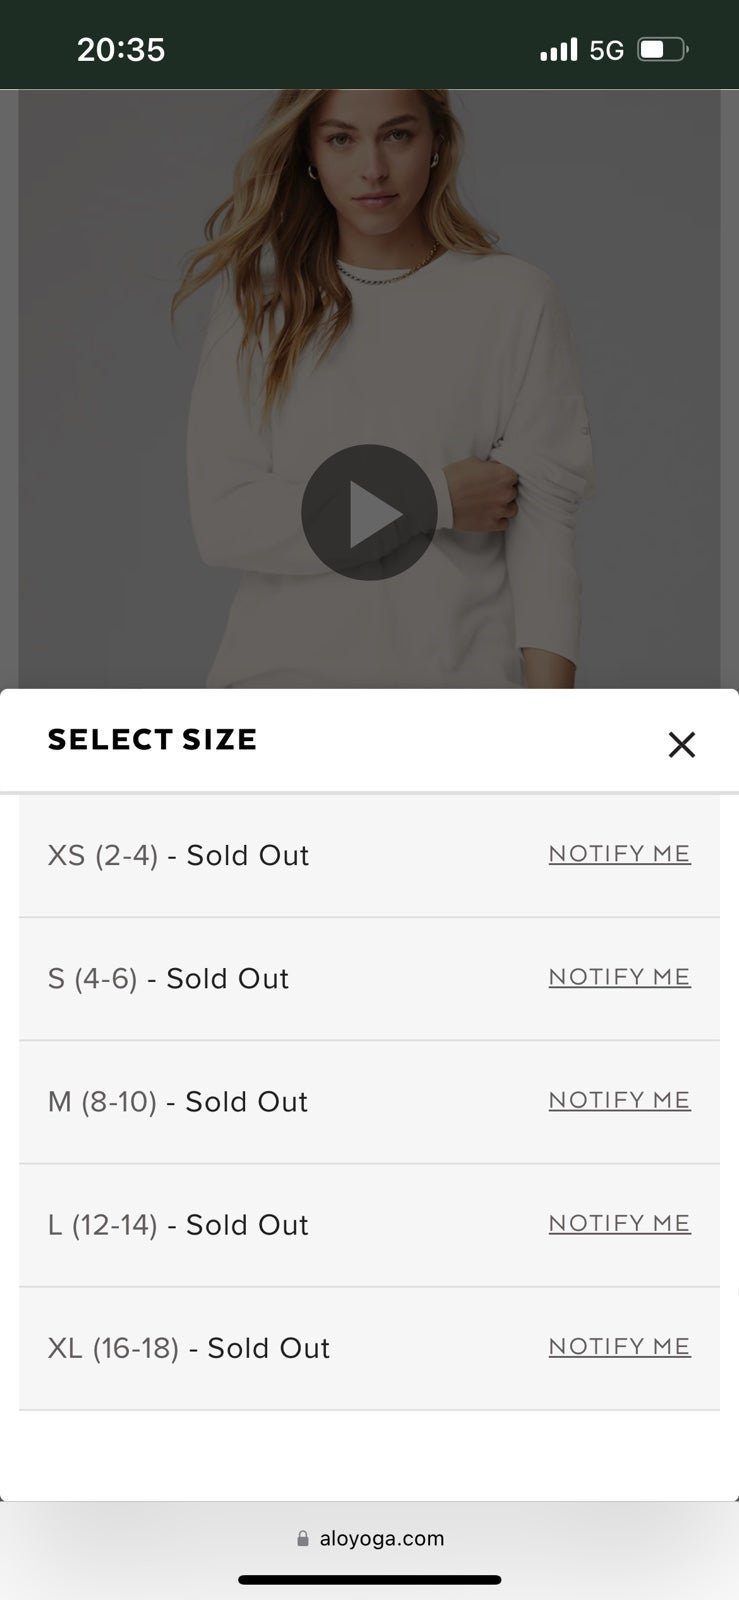Select the S (4-6) size row
739x1600 pixels.
(x=169, y=979)
